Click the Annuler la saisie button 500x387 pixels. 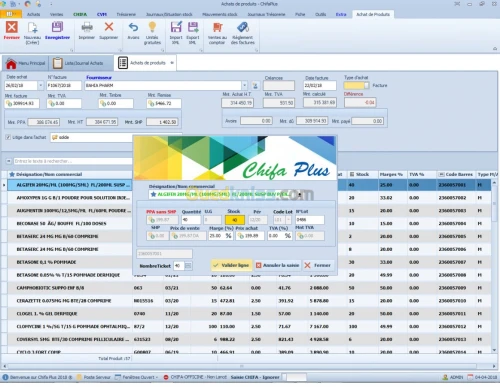coord(277,265)
